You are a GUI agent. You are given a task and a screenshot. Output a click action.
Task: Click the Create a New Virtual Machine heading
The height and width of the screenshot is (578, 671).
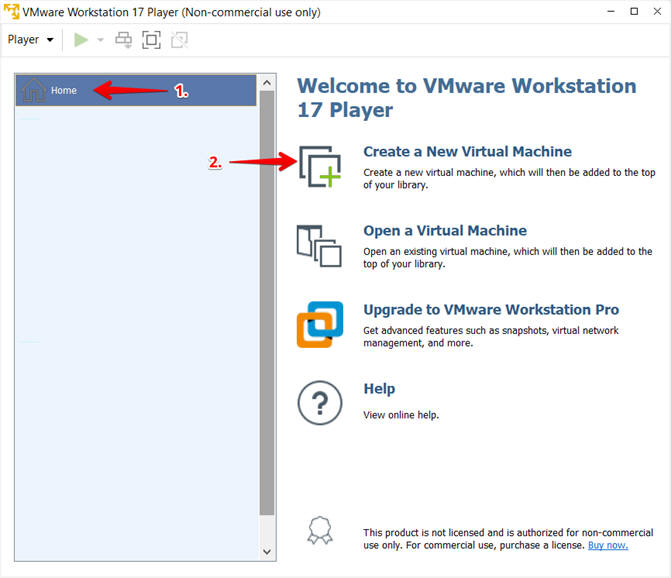(467, 151)
